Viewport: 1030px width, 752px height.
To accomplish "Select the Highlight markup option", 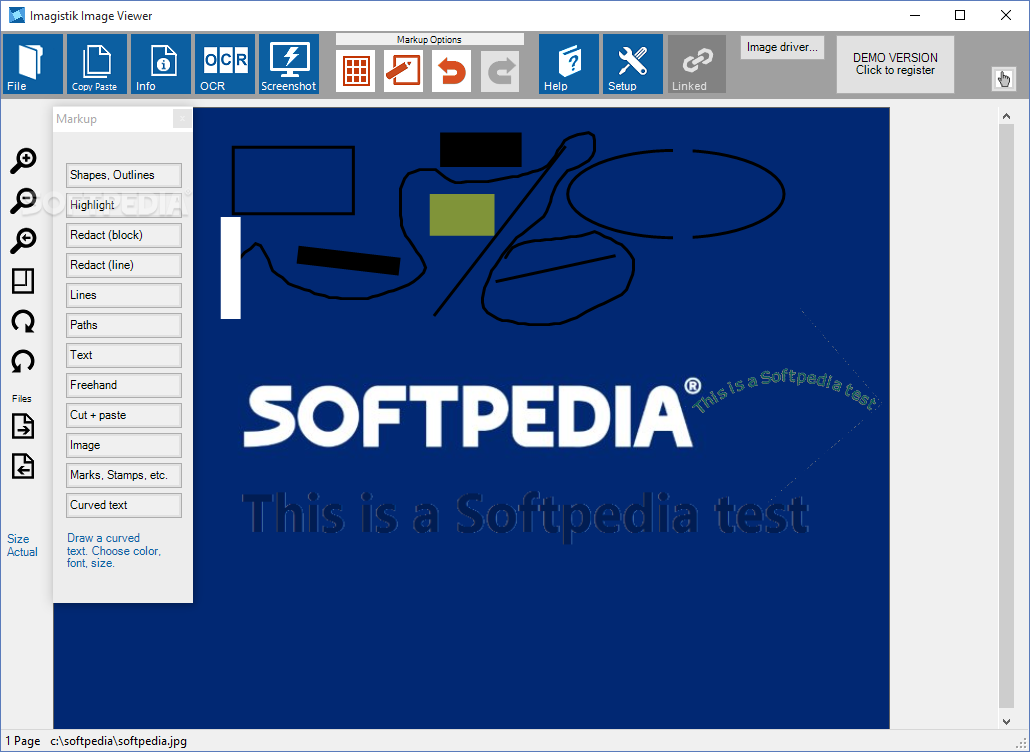I will [124, 206].
